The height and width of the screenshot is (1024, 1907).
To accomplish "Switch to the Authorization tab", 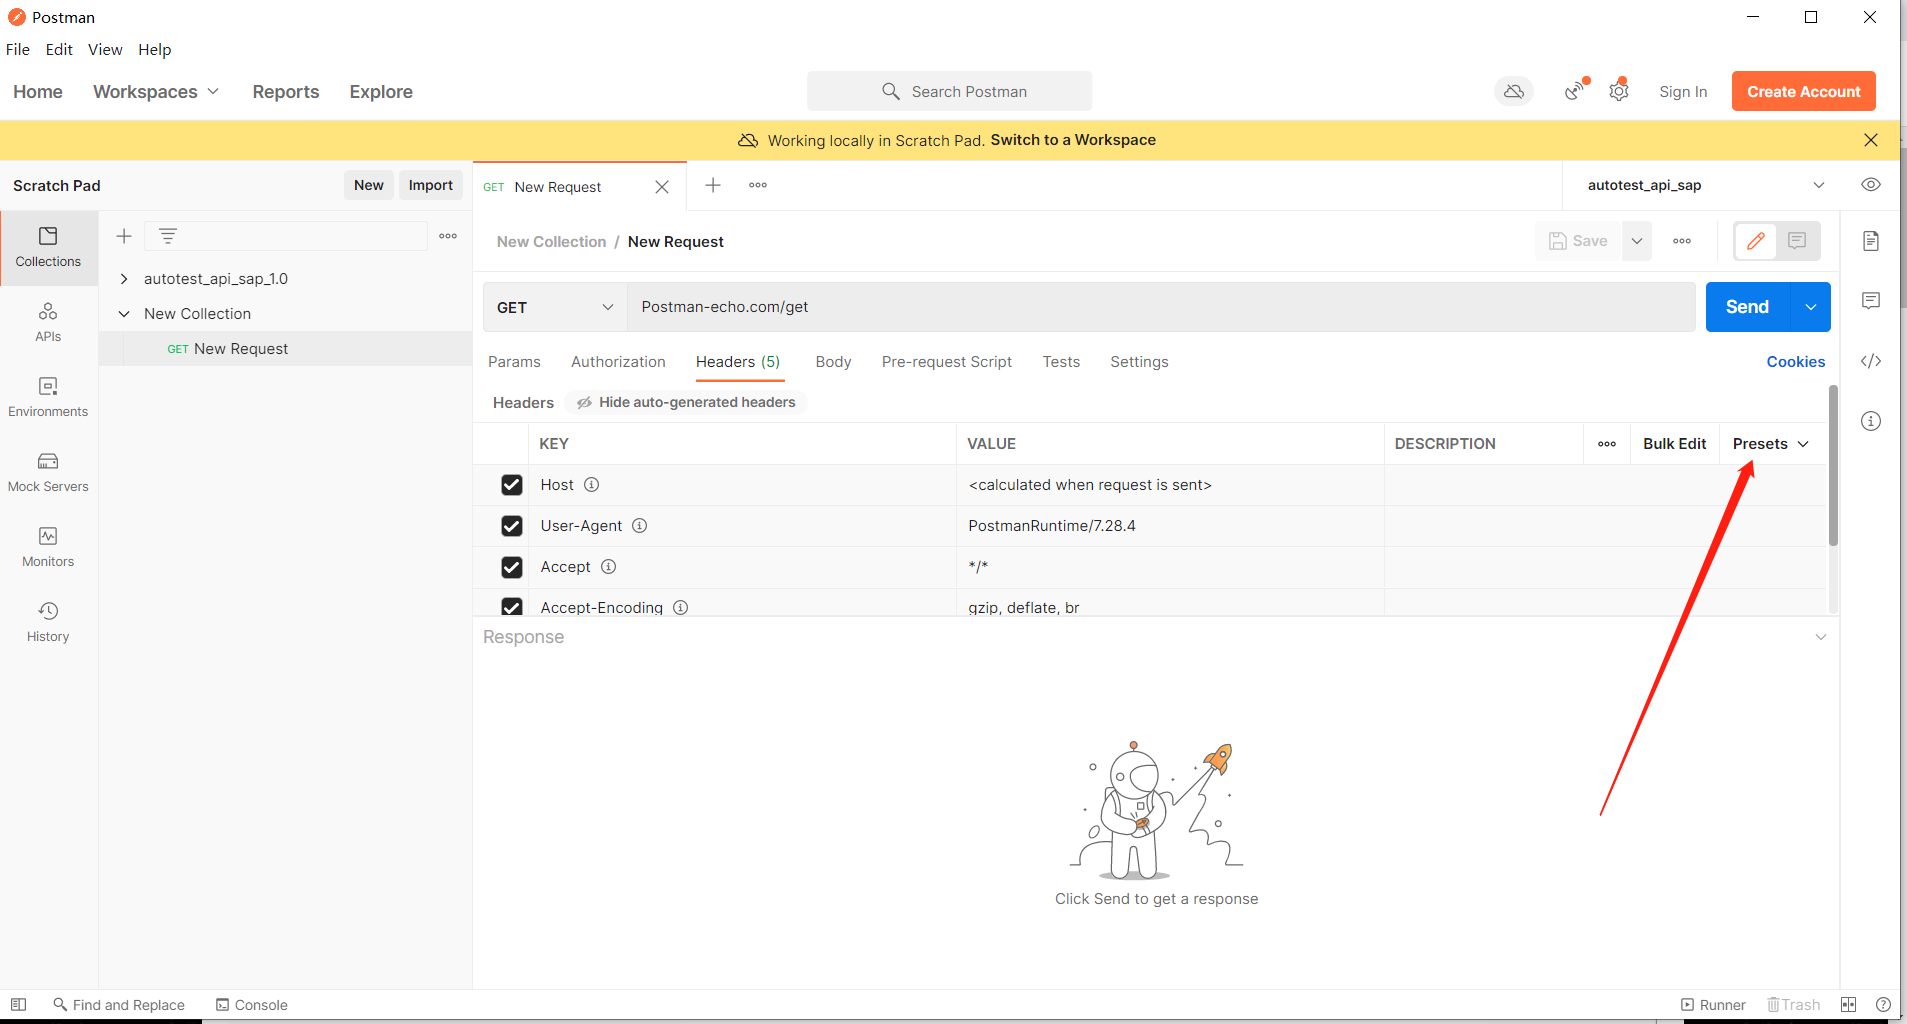I will (x=618, y=362).
